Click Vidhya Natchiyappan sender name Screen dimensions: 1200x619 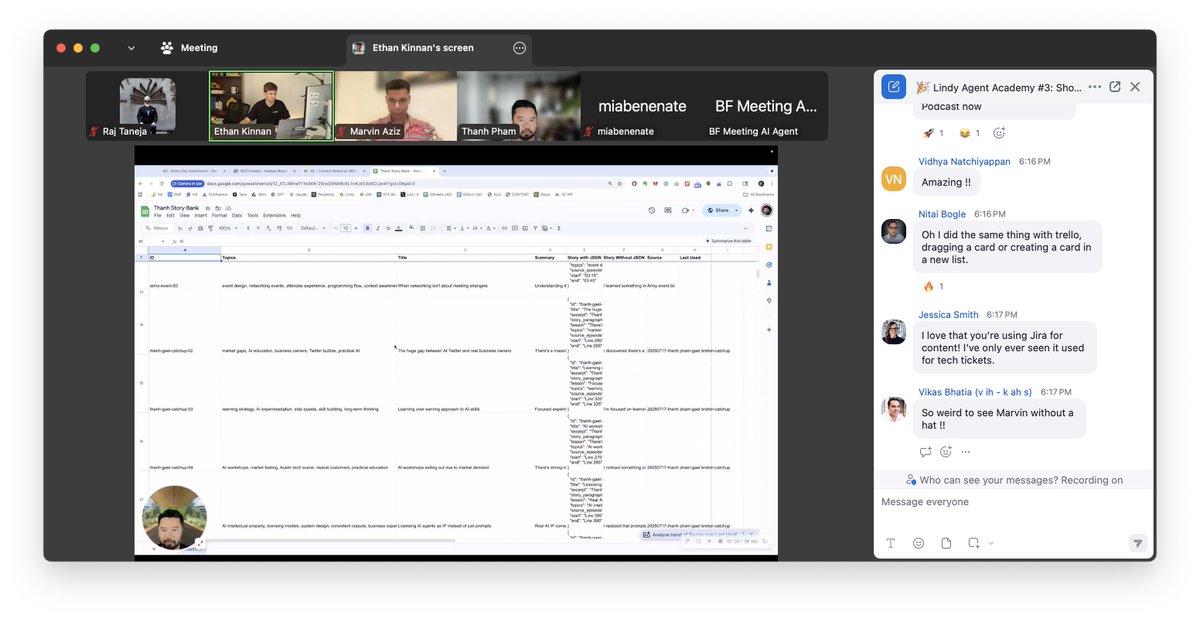pos(964,161)
